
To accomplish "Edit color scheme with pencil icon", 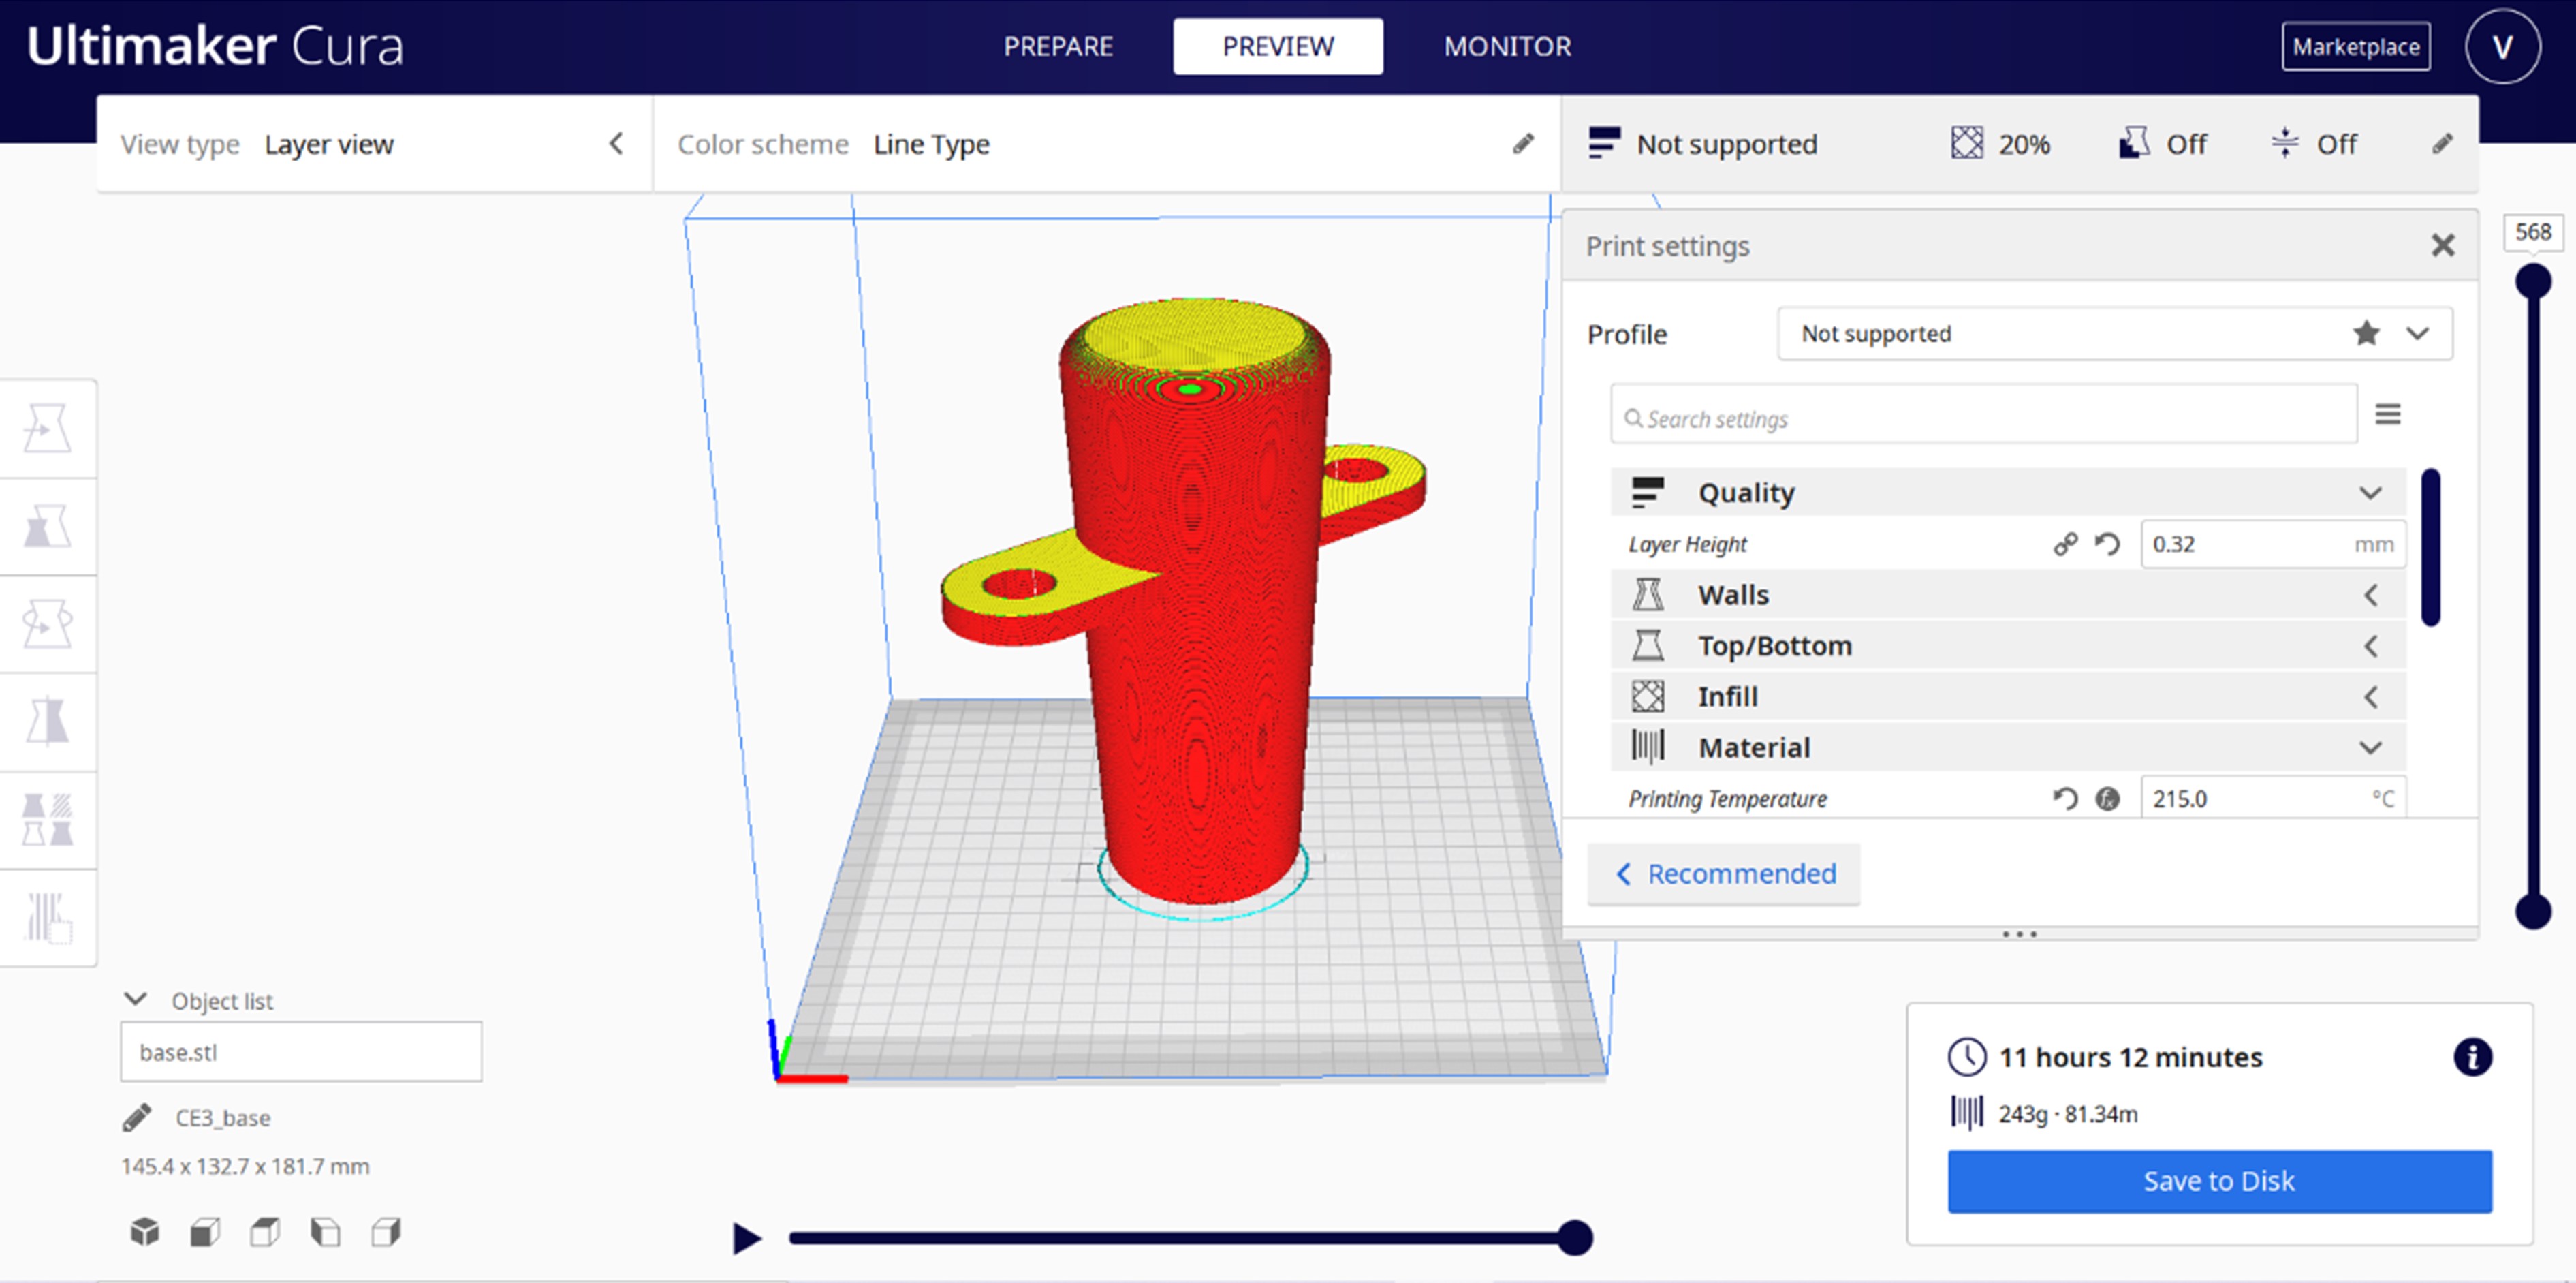I will pyautogui.click(x=1522, y=144).
